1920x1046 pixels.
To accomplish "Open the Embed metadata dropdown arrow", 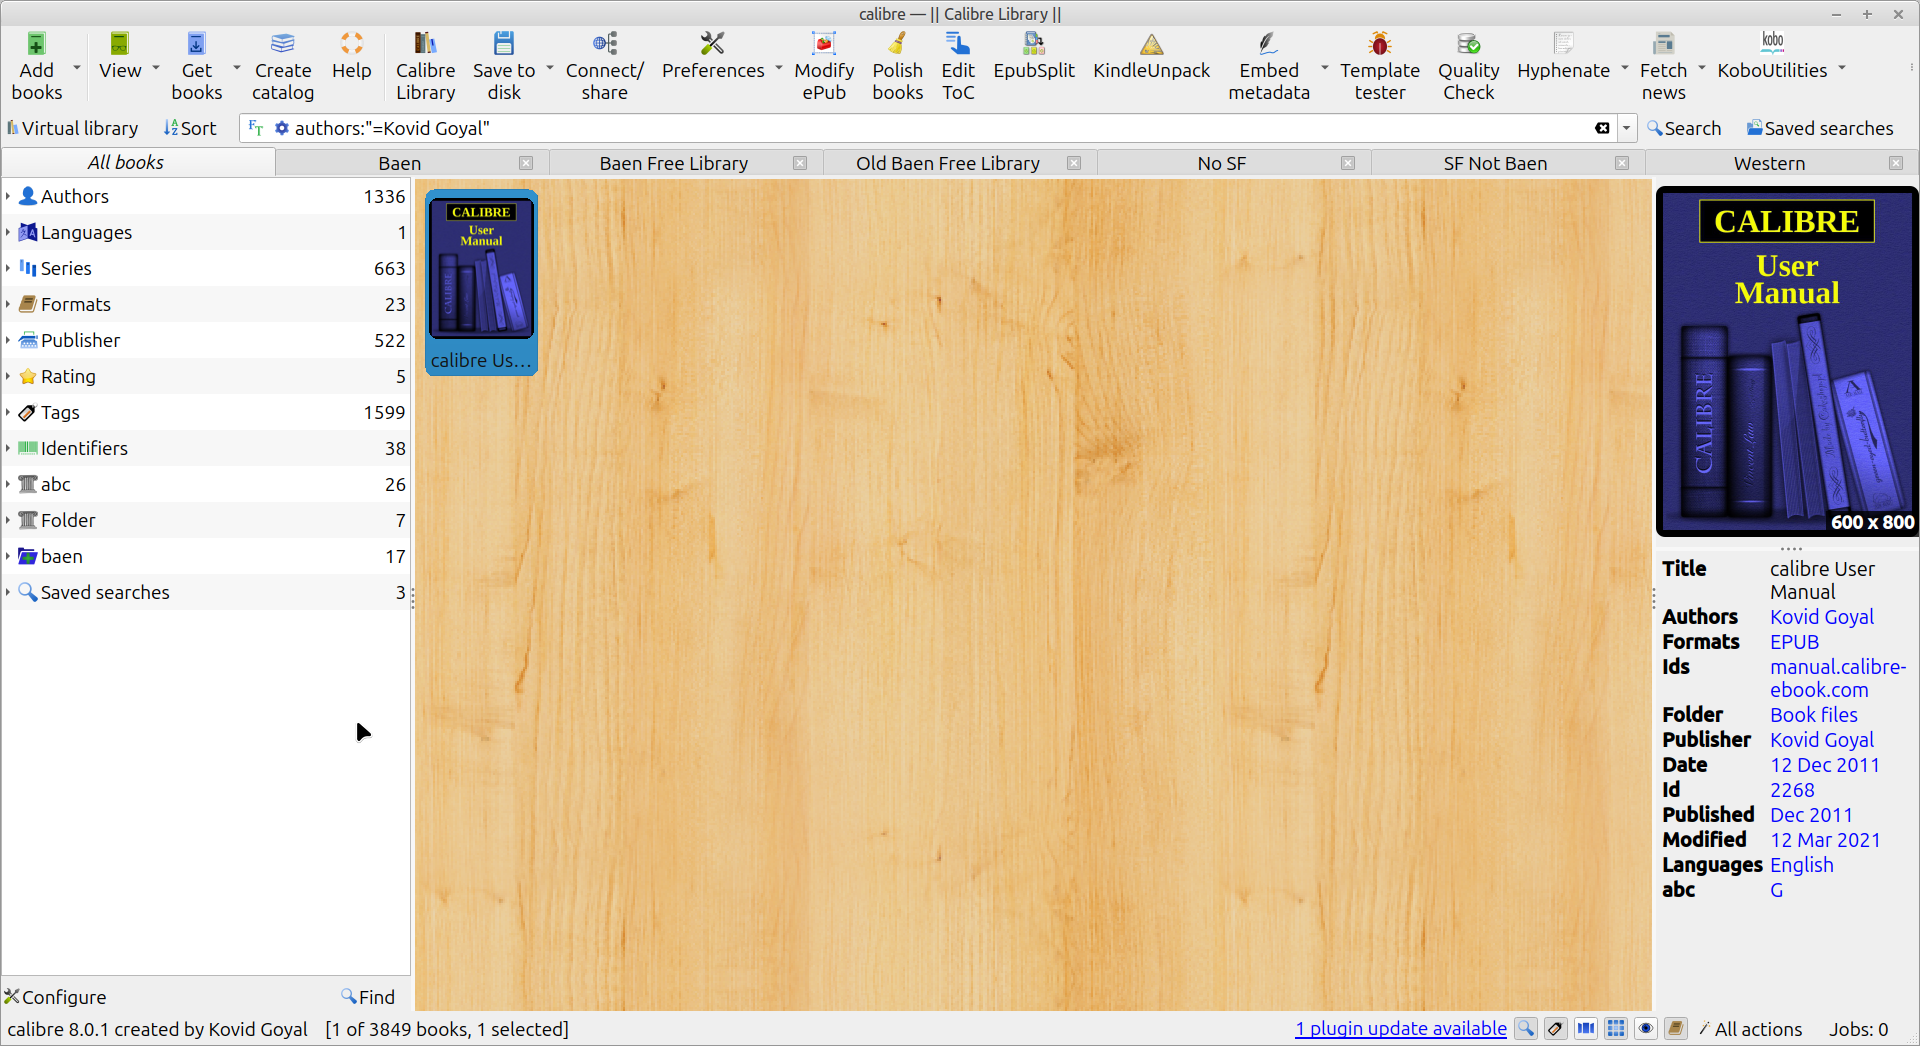I will [x=1325, y=68].
